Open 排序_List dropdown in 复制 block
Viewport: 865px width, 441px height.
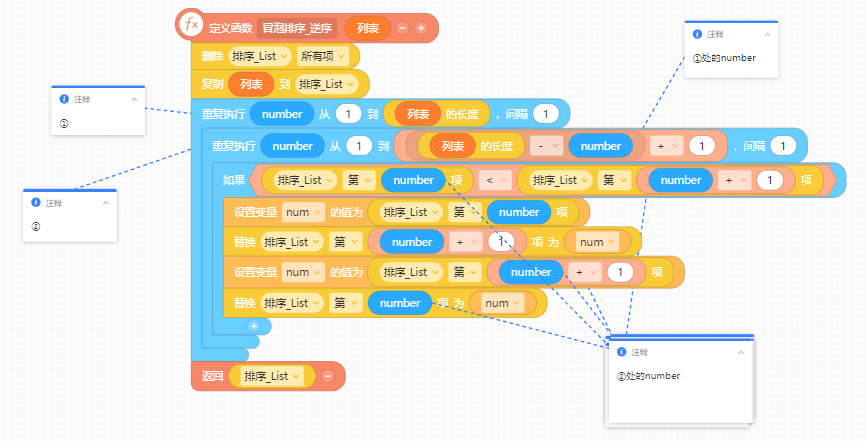(x=327, y=84)
